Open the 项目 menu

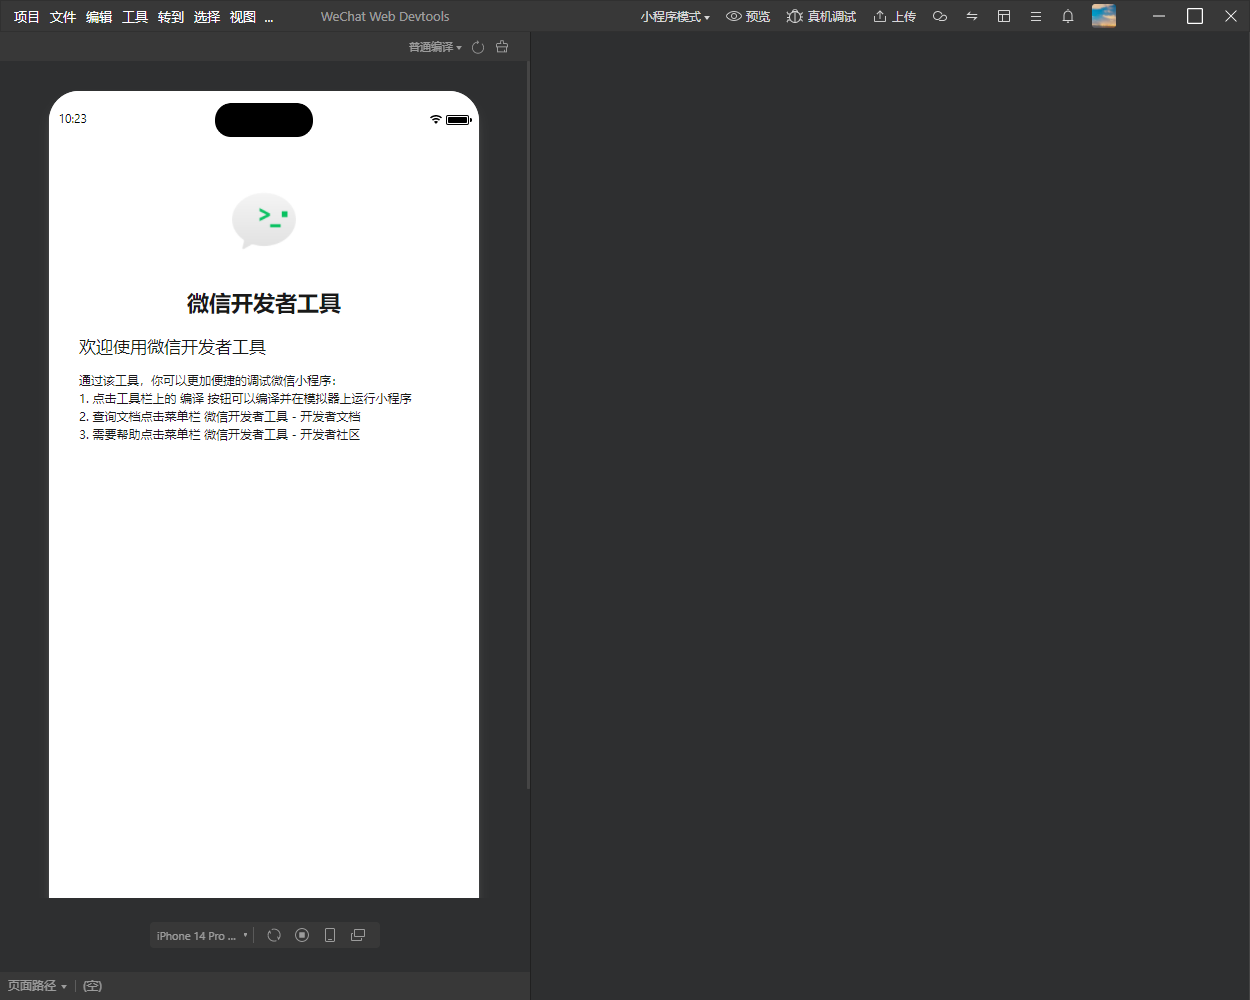coord(27,17)
